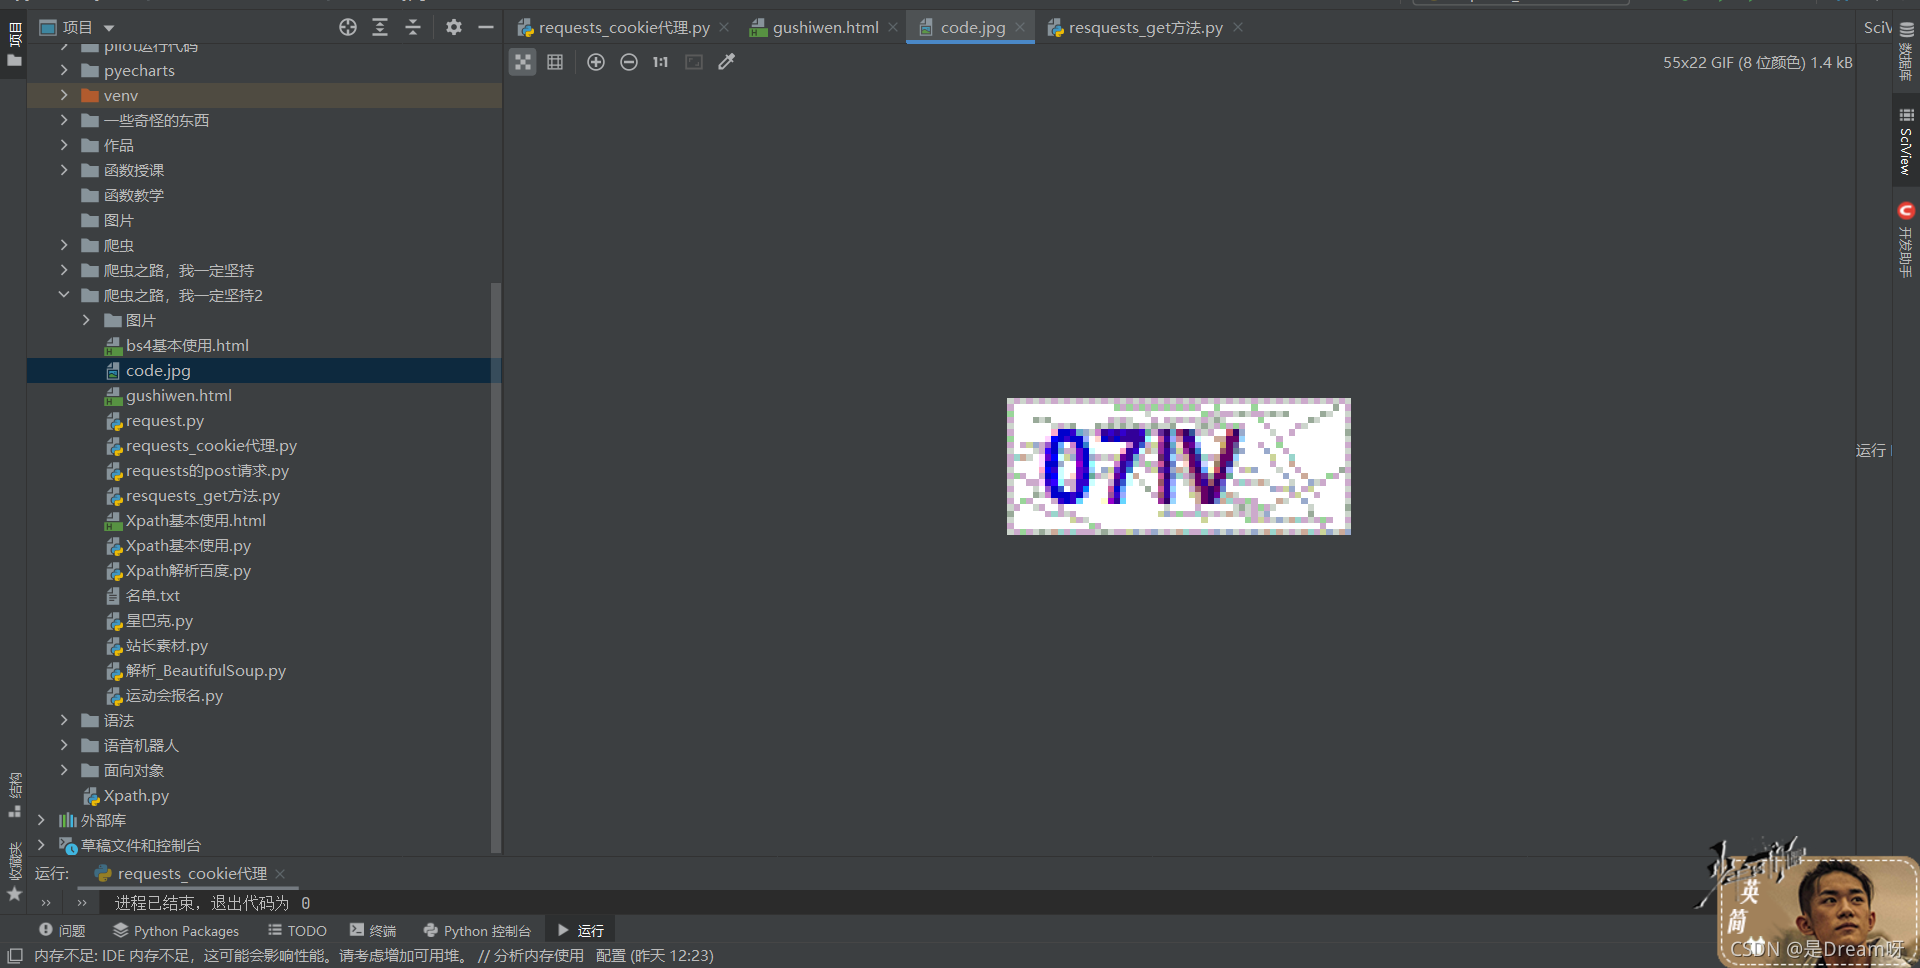Screen dimensions: 1920x968
Task: Open 站长素材.py file
Action: (166, 645)
